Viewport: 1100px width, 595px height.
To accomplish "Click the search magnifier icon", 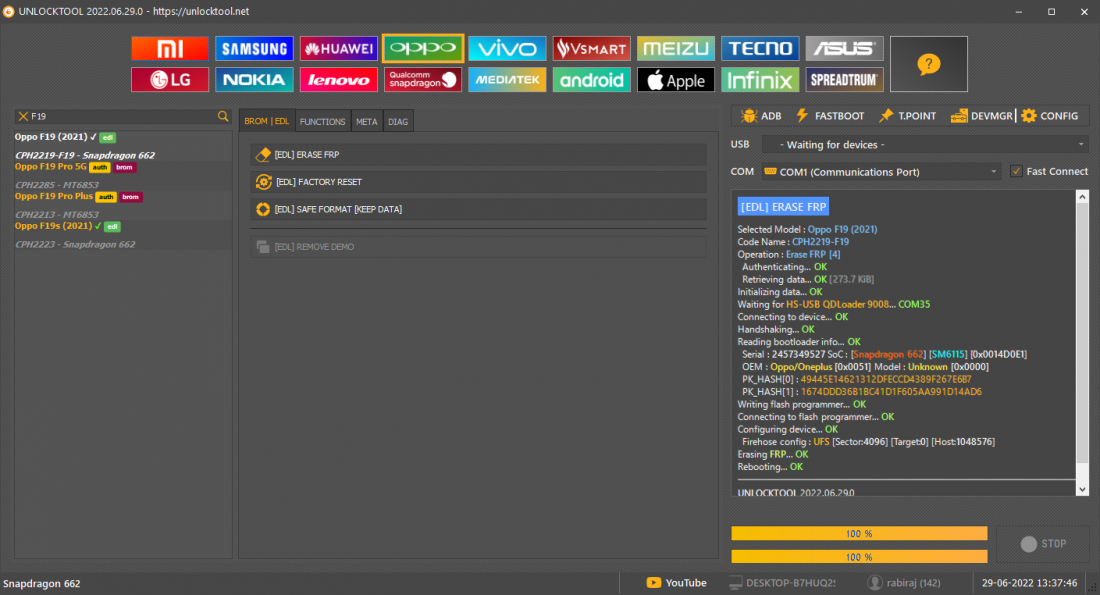I will click(223, 116).
